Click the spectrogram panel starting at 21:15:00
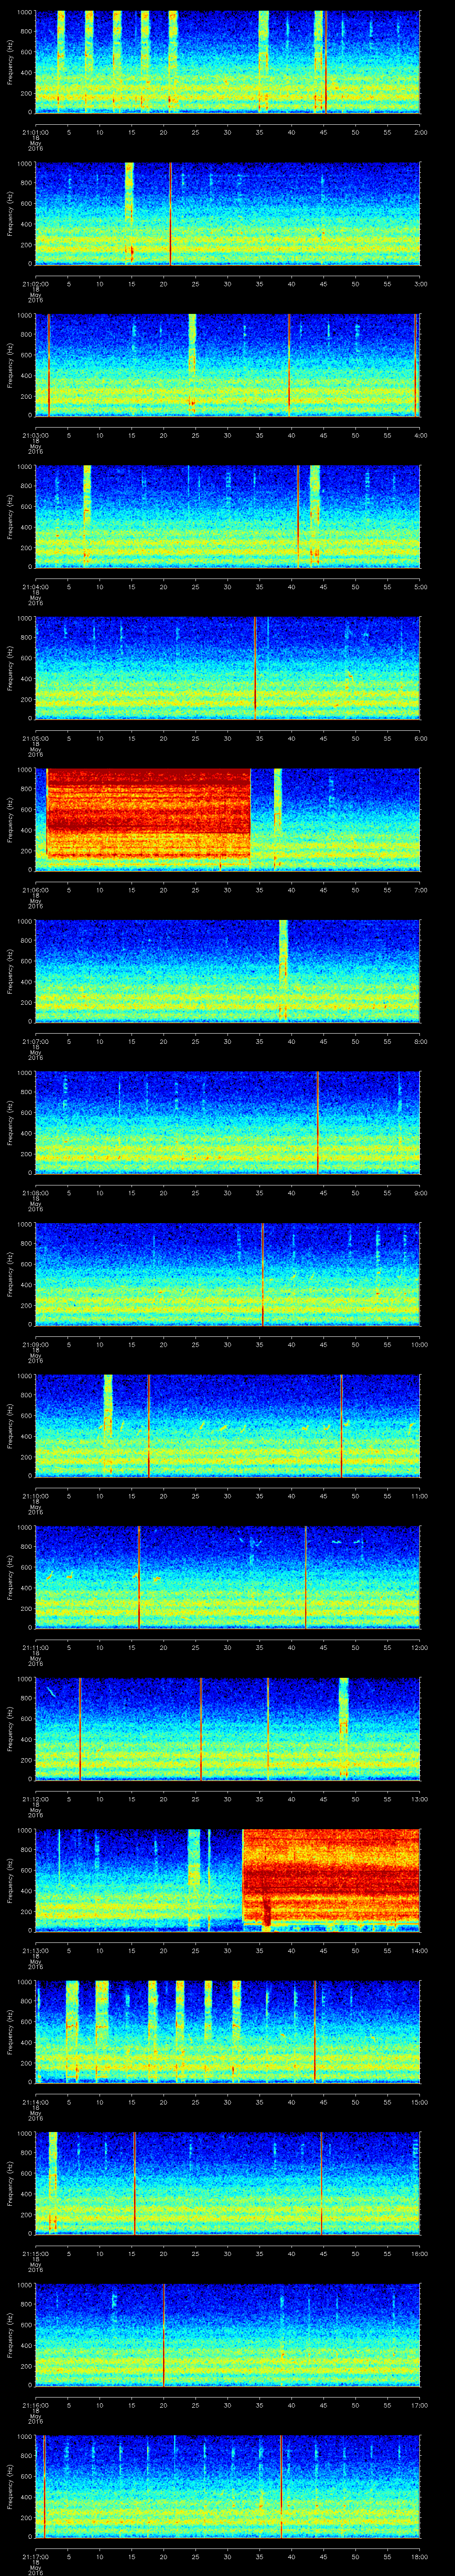The width and height of the screenshot is (455, 2576). point(228,2185)
